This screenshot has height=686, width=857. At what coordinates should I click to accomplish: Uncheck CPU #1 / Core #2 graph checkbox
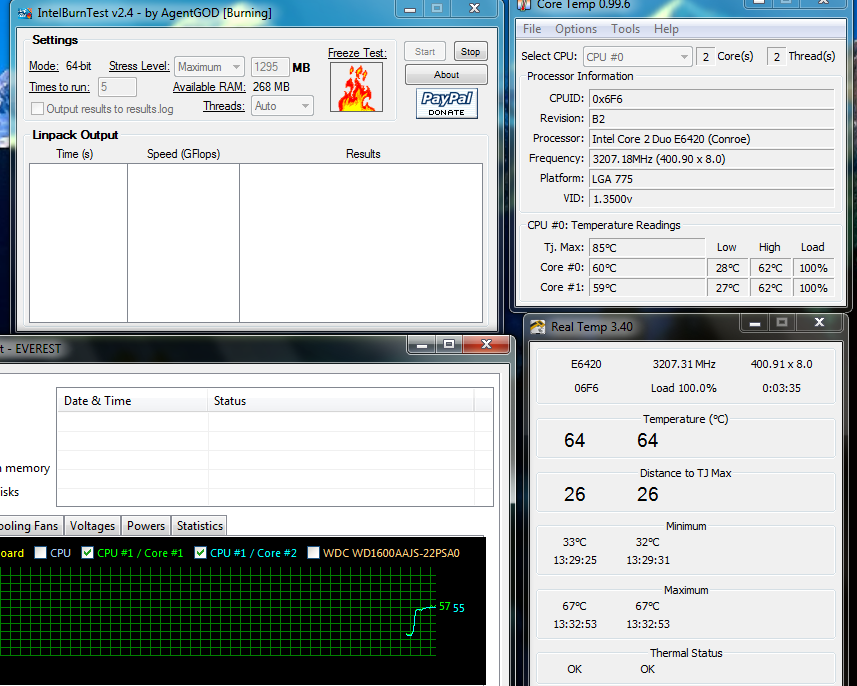(x=201, y=553)
